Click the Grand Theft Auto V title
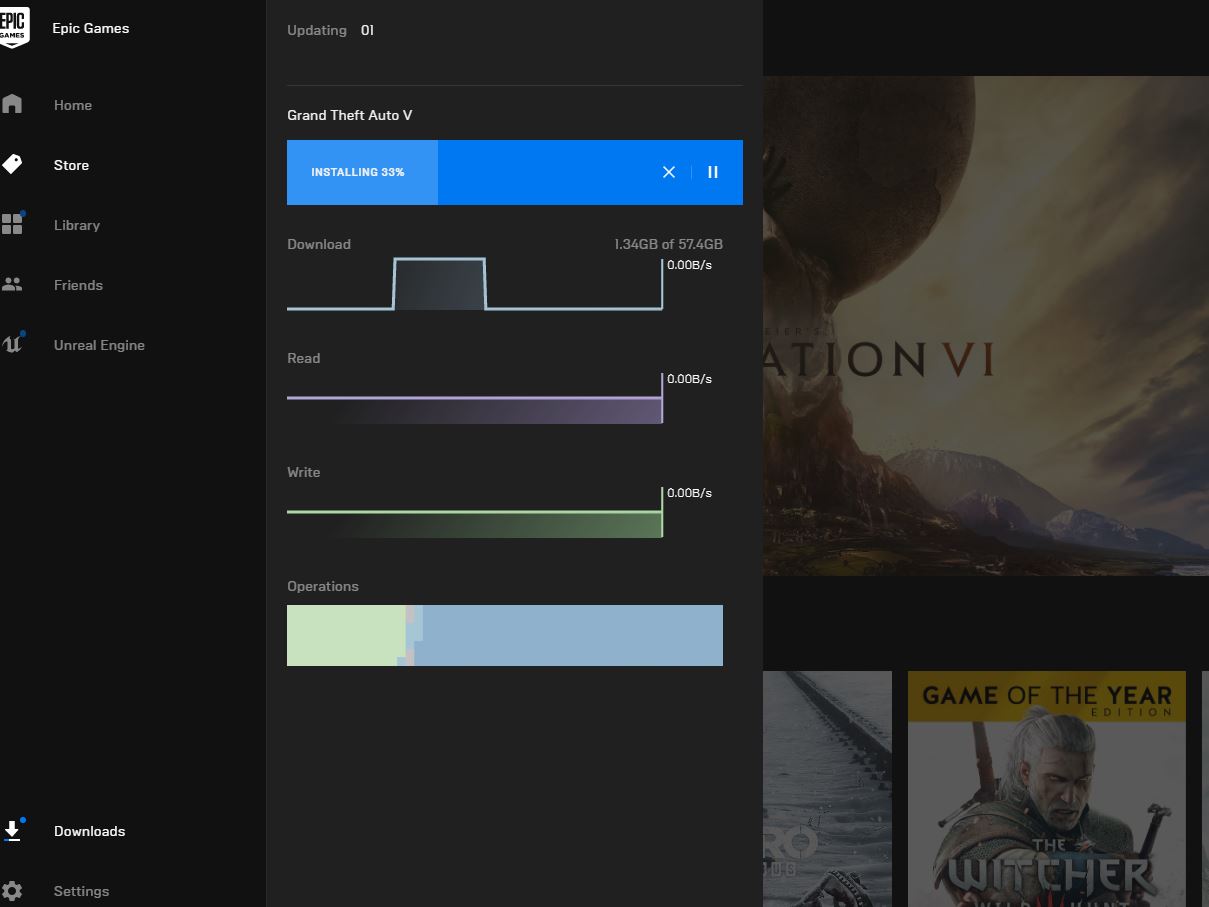The height and width of the screenshot is (907, 1209). pyautogui.click(x=349, y=115)
